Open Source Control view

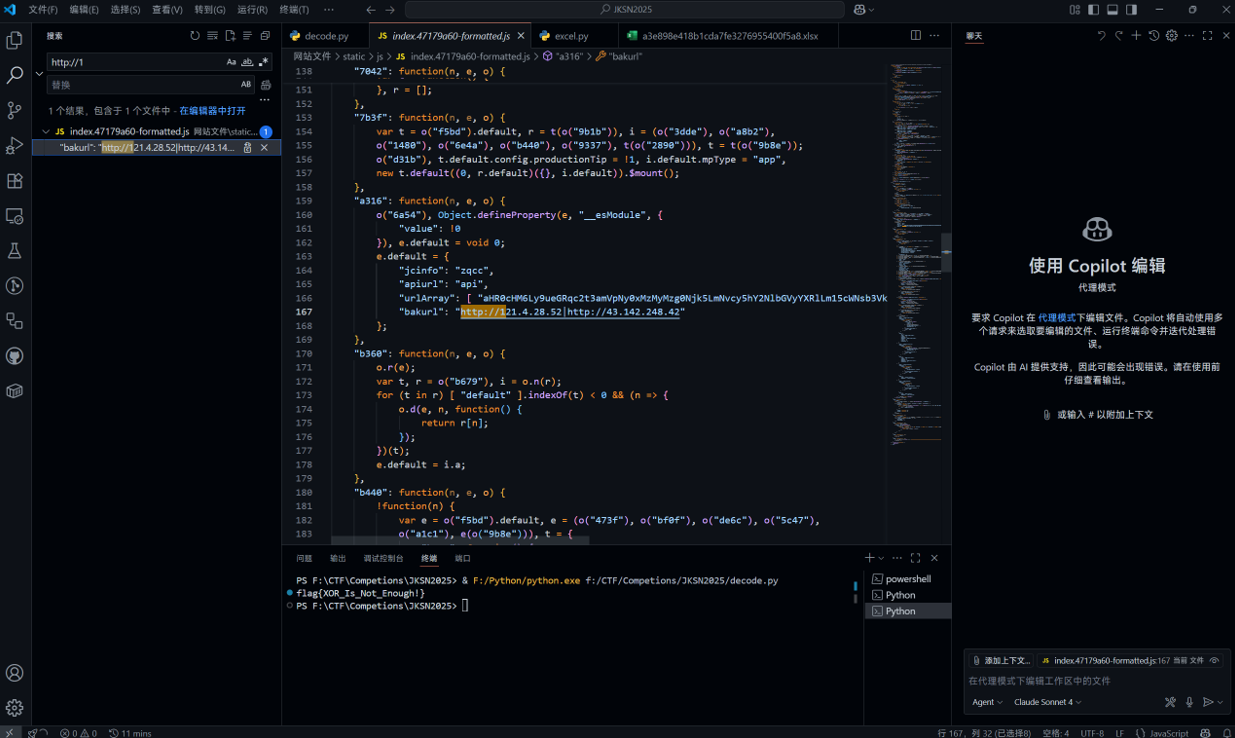15,111
